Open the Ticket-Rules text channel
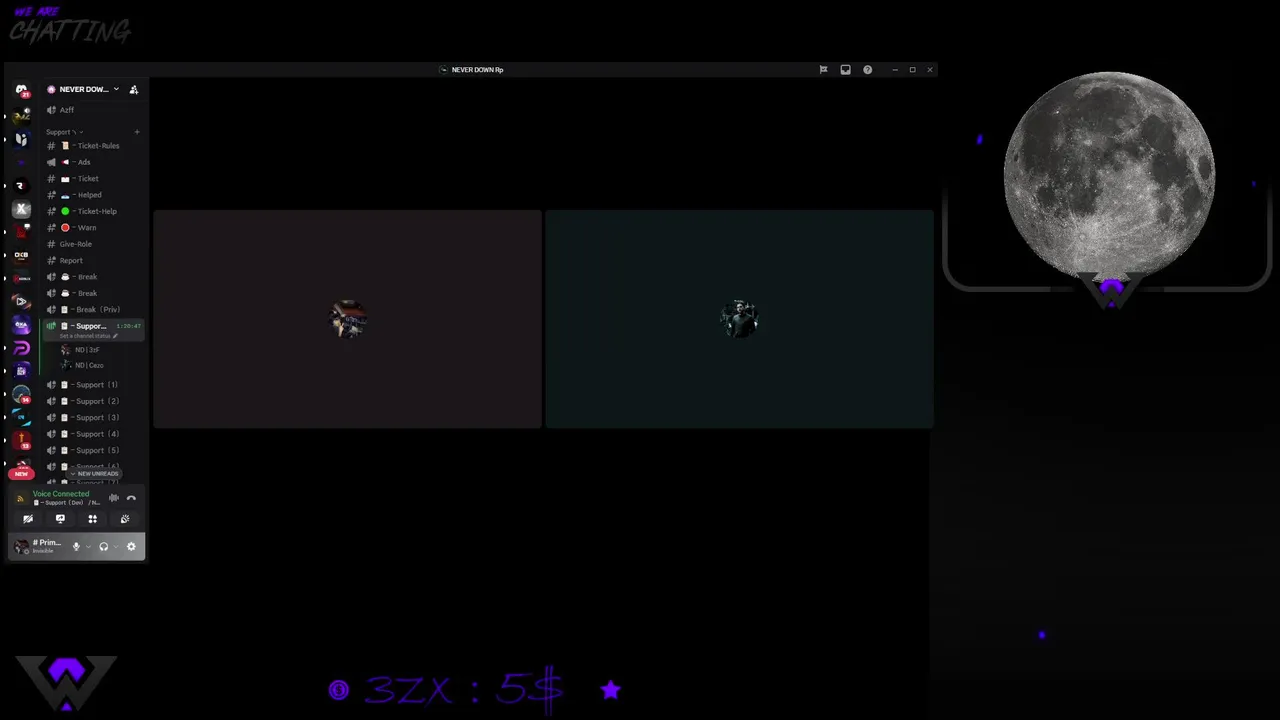1280x720 pixels. click(x=94, y=146)
